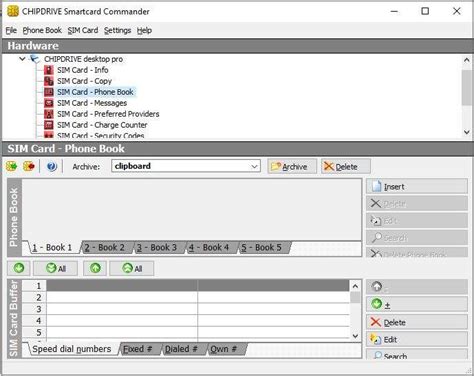This screenshot has height=376, width=474.
Task: Open the Phone Book menu
Action: tap(42, 30)
